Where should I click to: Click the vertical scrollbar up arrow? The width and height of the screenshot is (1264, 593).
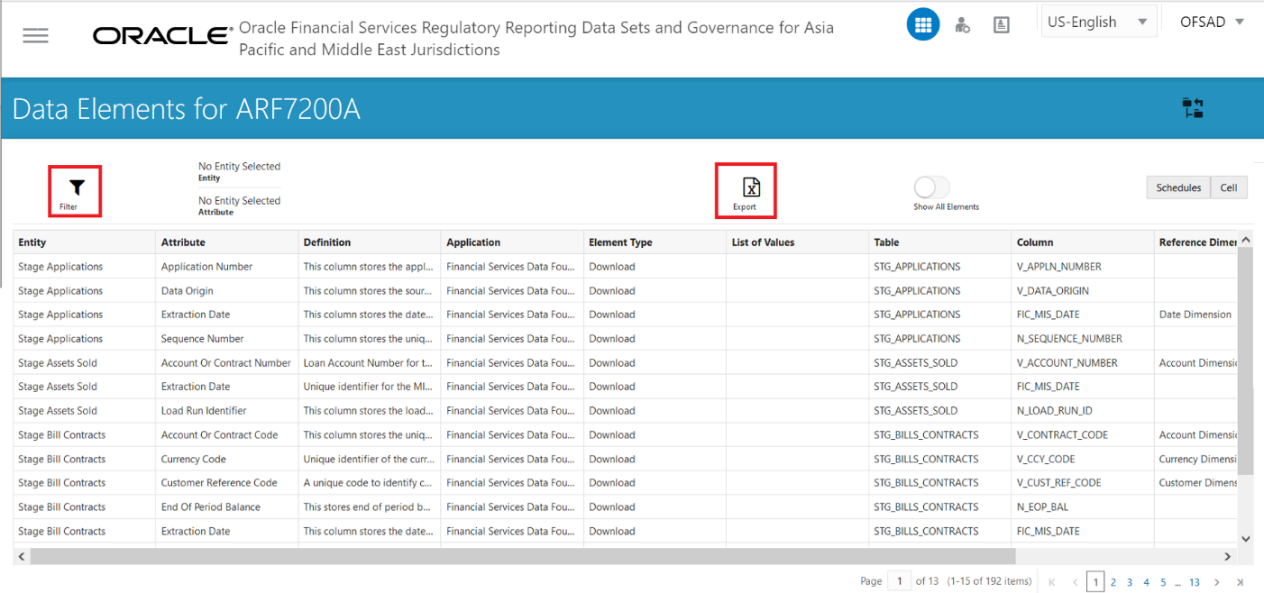(x=1245, y=240)
